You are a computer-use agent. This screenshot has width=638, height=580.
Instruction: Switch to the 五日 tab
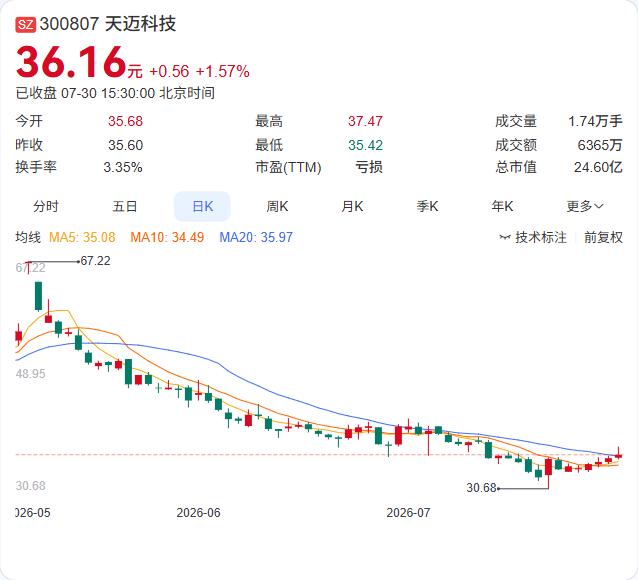125,206
